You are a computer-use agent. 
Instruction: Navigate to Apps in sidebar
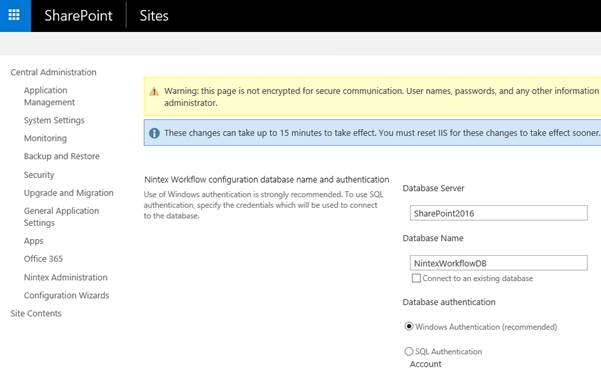[x=34, y=241]
